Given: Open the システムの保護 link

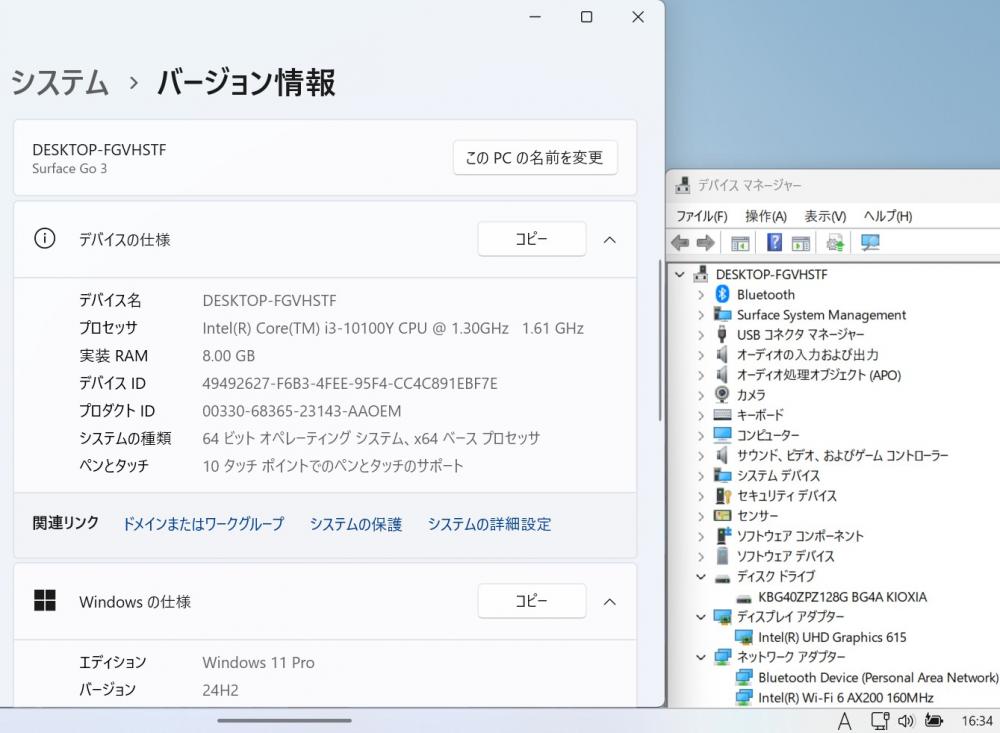Looking at the screenshot, I should point(356,524).
